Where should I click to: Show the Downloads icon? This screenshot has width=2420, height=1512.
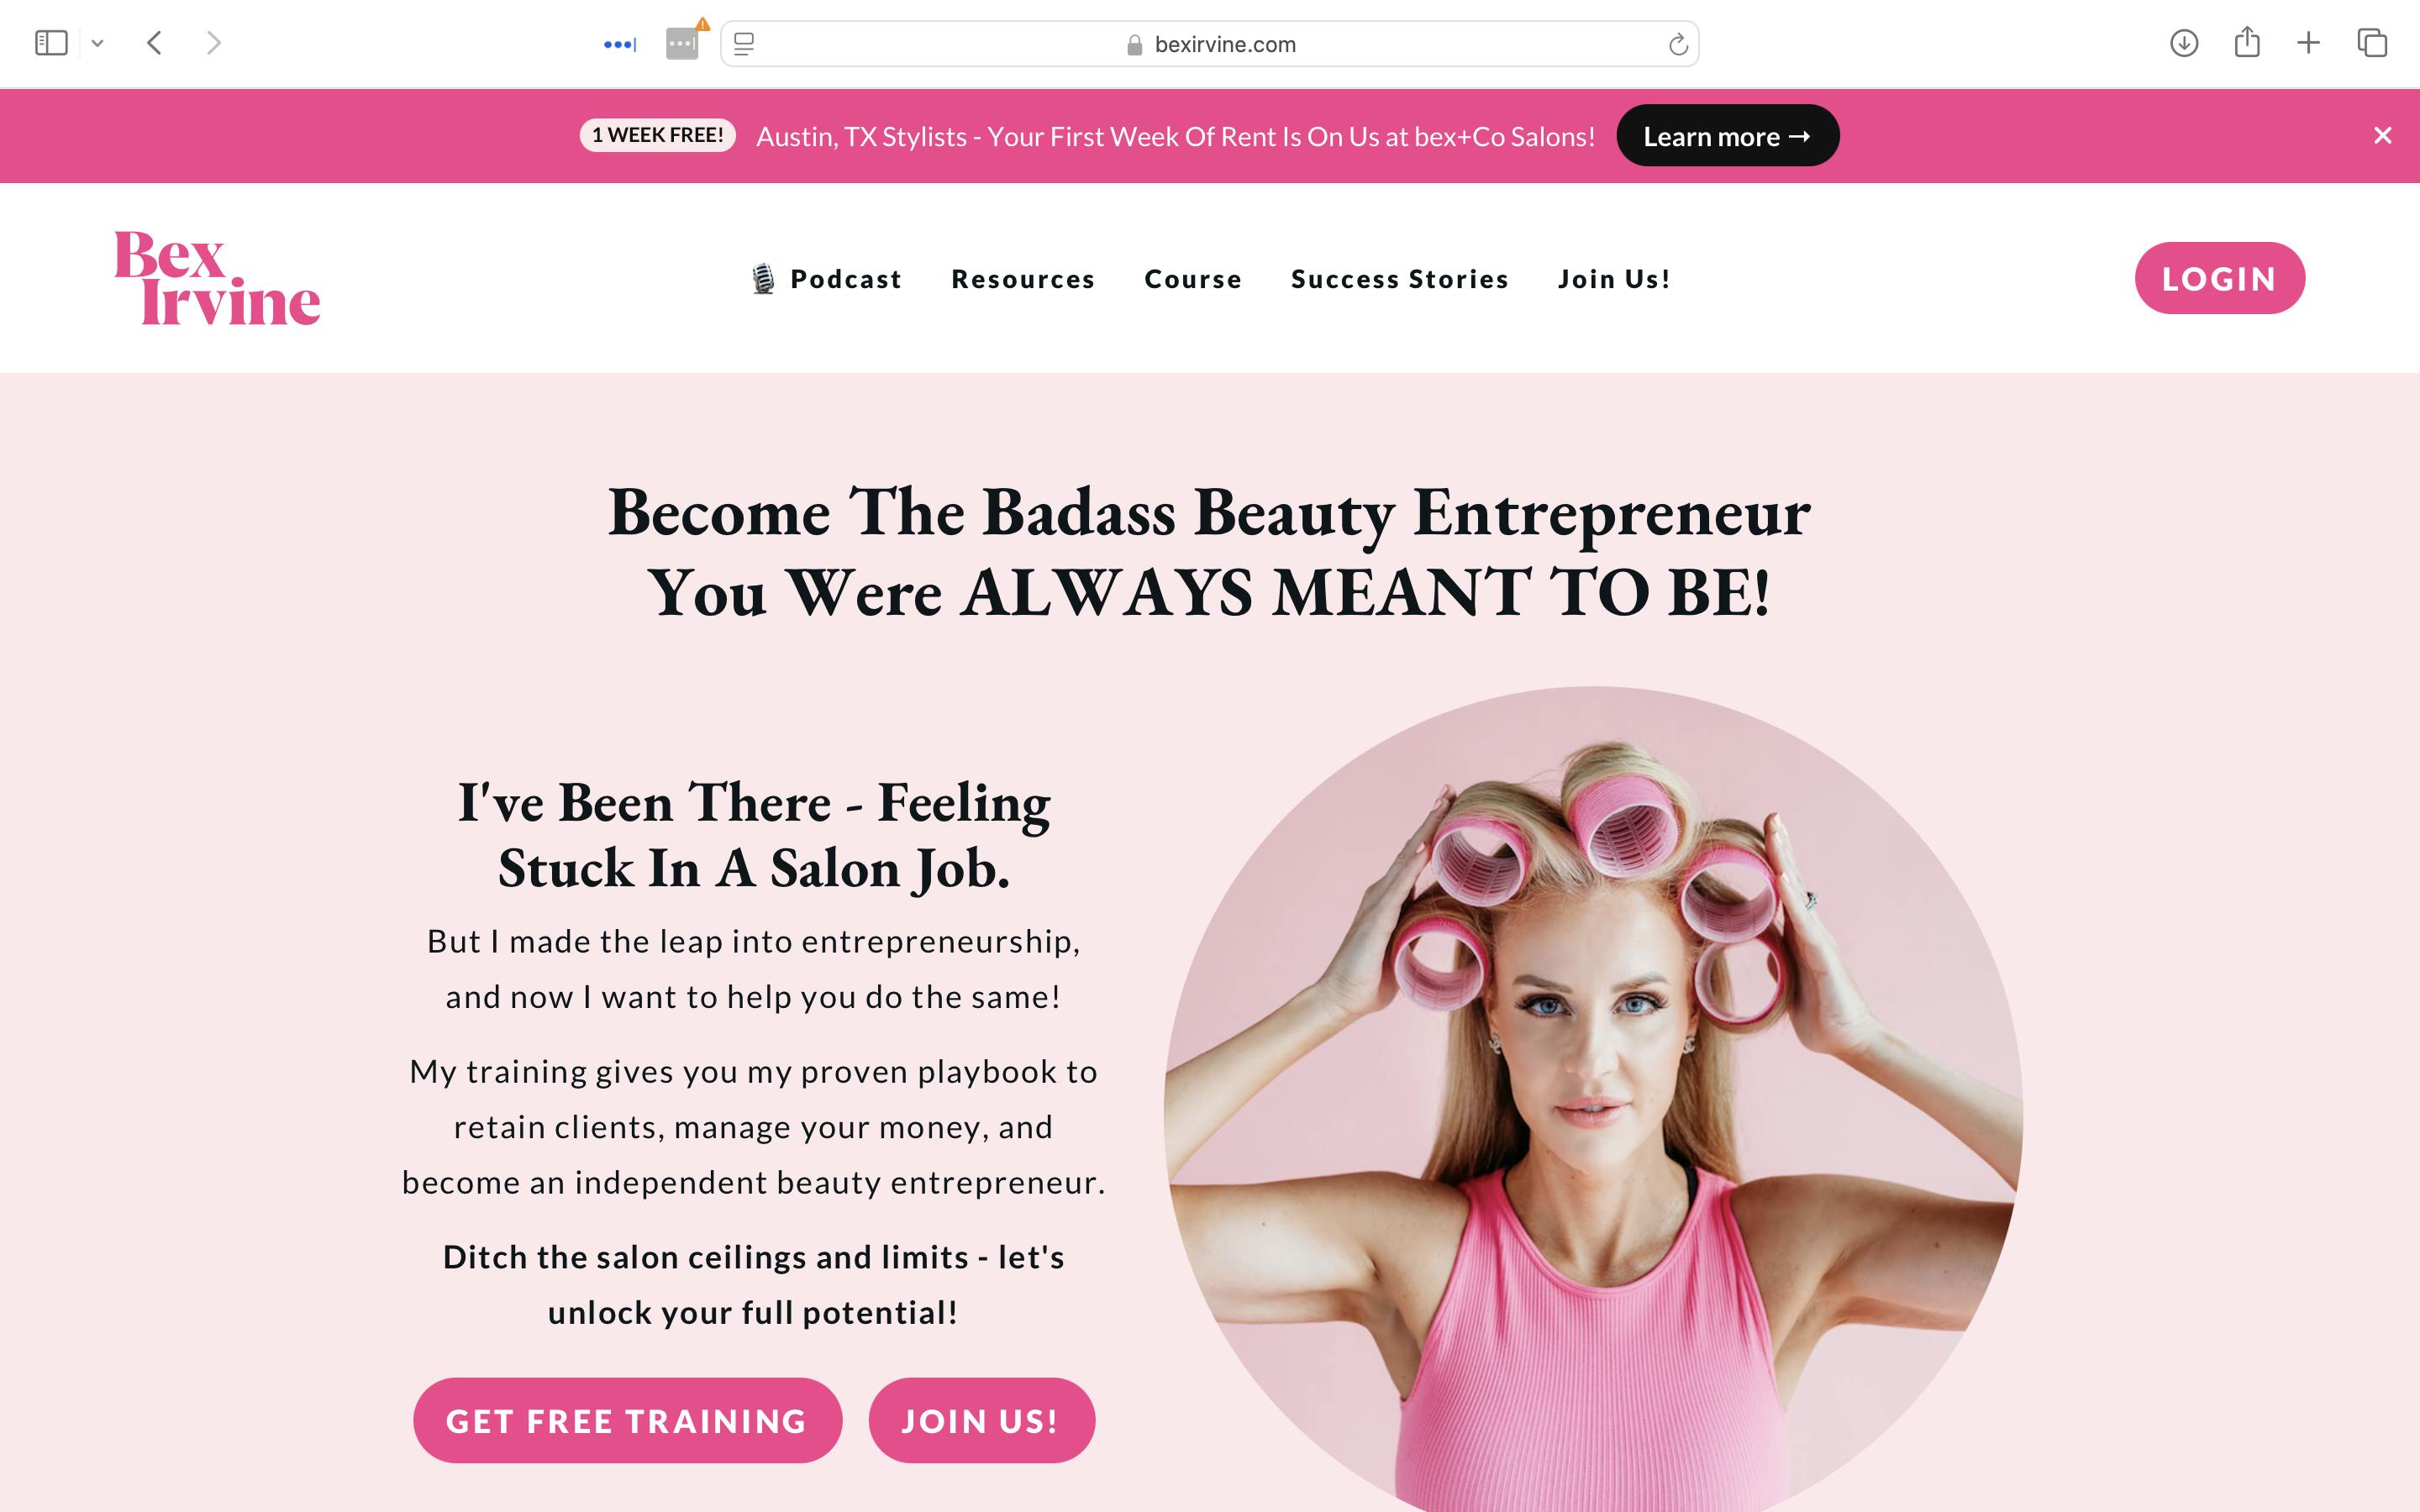[2184, 43]
